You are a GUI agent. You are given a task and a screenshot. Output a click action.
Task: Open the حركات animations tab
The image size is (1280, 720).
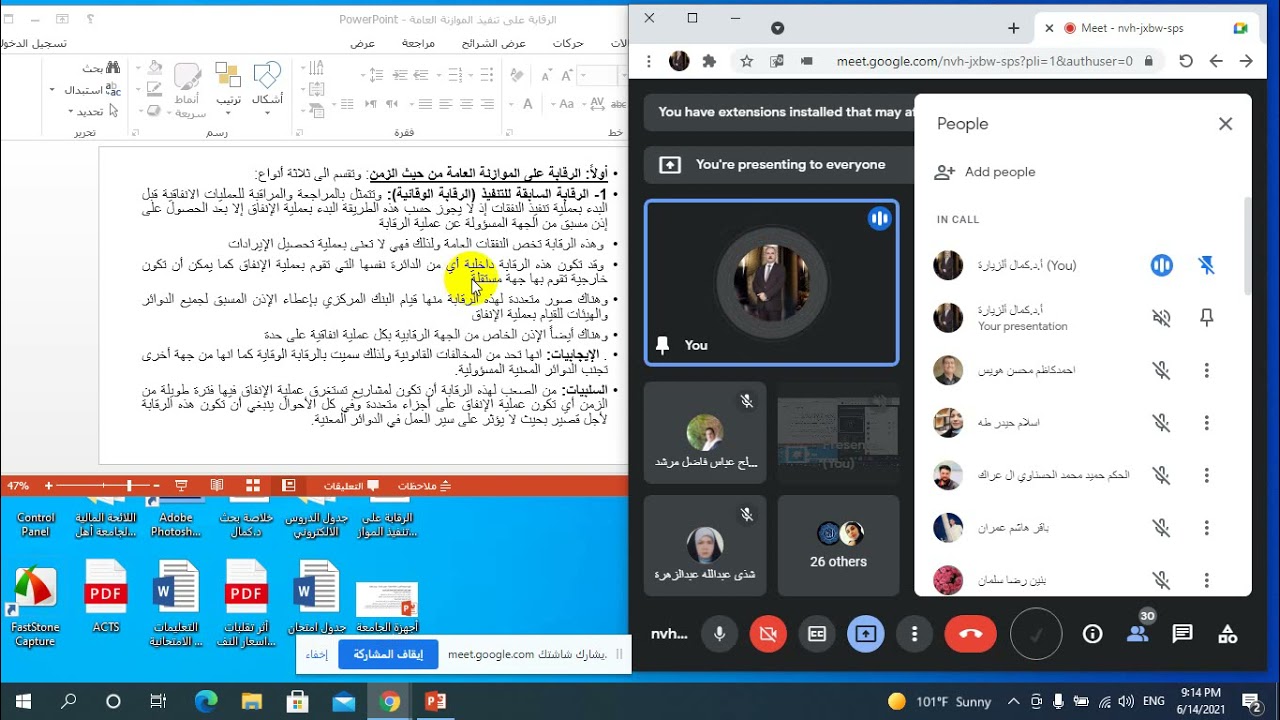(x=568, y=43)
